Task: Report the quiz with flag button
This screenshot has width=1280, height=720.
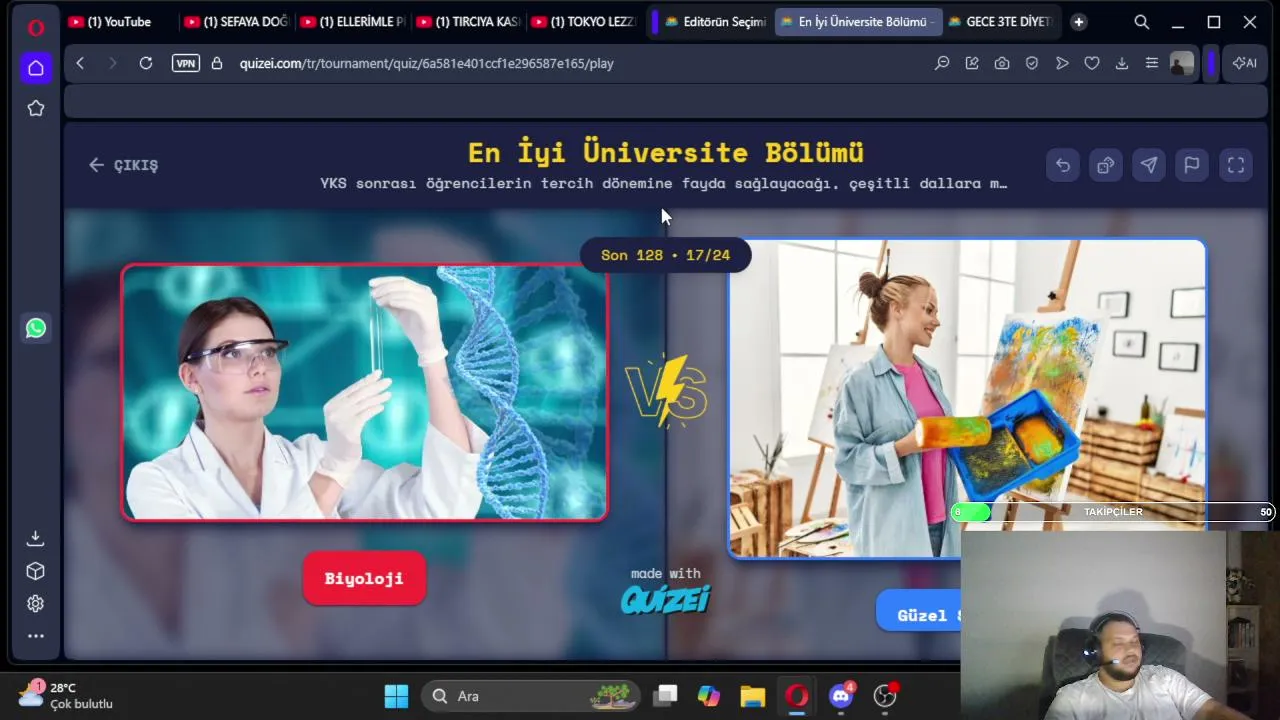Action: pyautogui.click(x=1192, y=165)
